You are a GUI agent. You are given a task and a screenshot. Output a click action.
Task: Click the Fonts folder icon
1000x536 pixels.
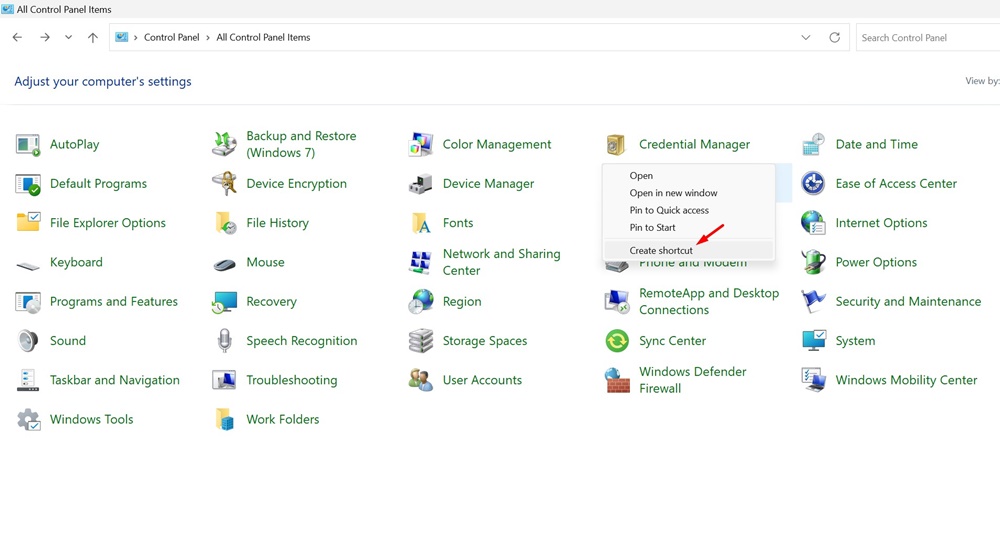pyautogui.click(x=421, y=223)
